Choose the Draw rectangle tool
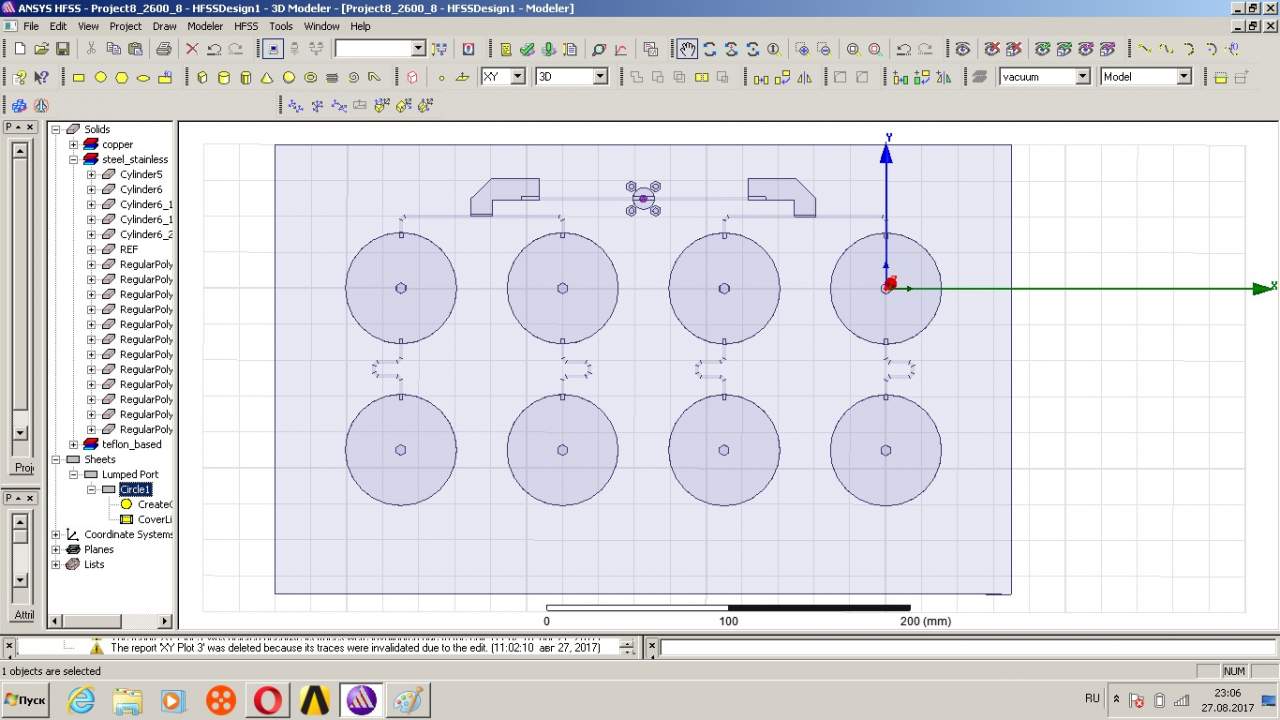This screenshot has height=720, width=1280. 78,77
